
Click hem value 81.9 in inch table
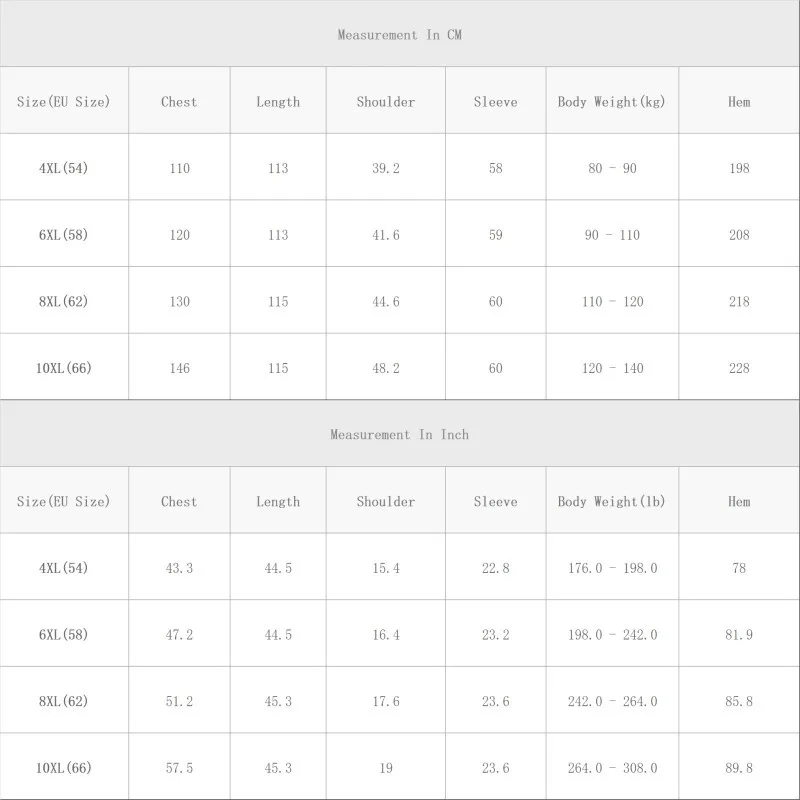(739, 635)
